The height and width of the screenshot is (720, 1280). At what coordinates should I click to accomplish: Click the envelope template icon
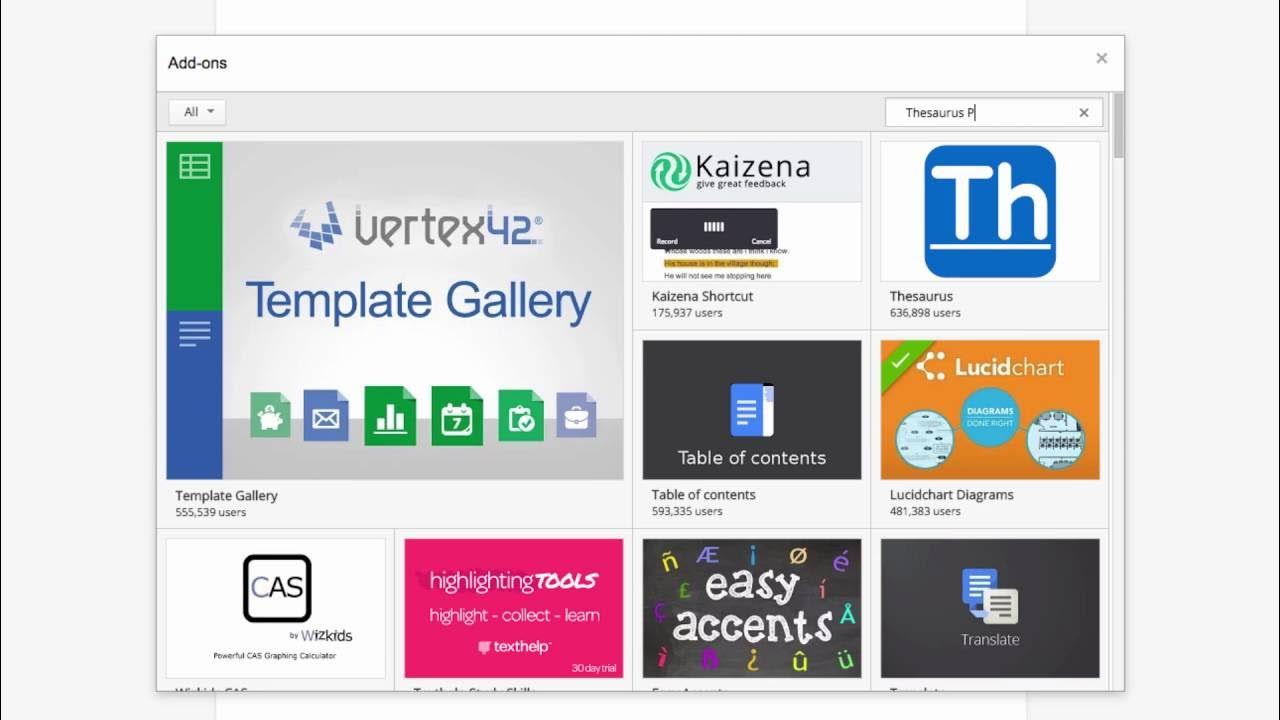326,416
